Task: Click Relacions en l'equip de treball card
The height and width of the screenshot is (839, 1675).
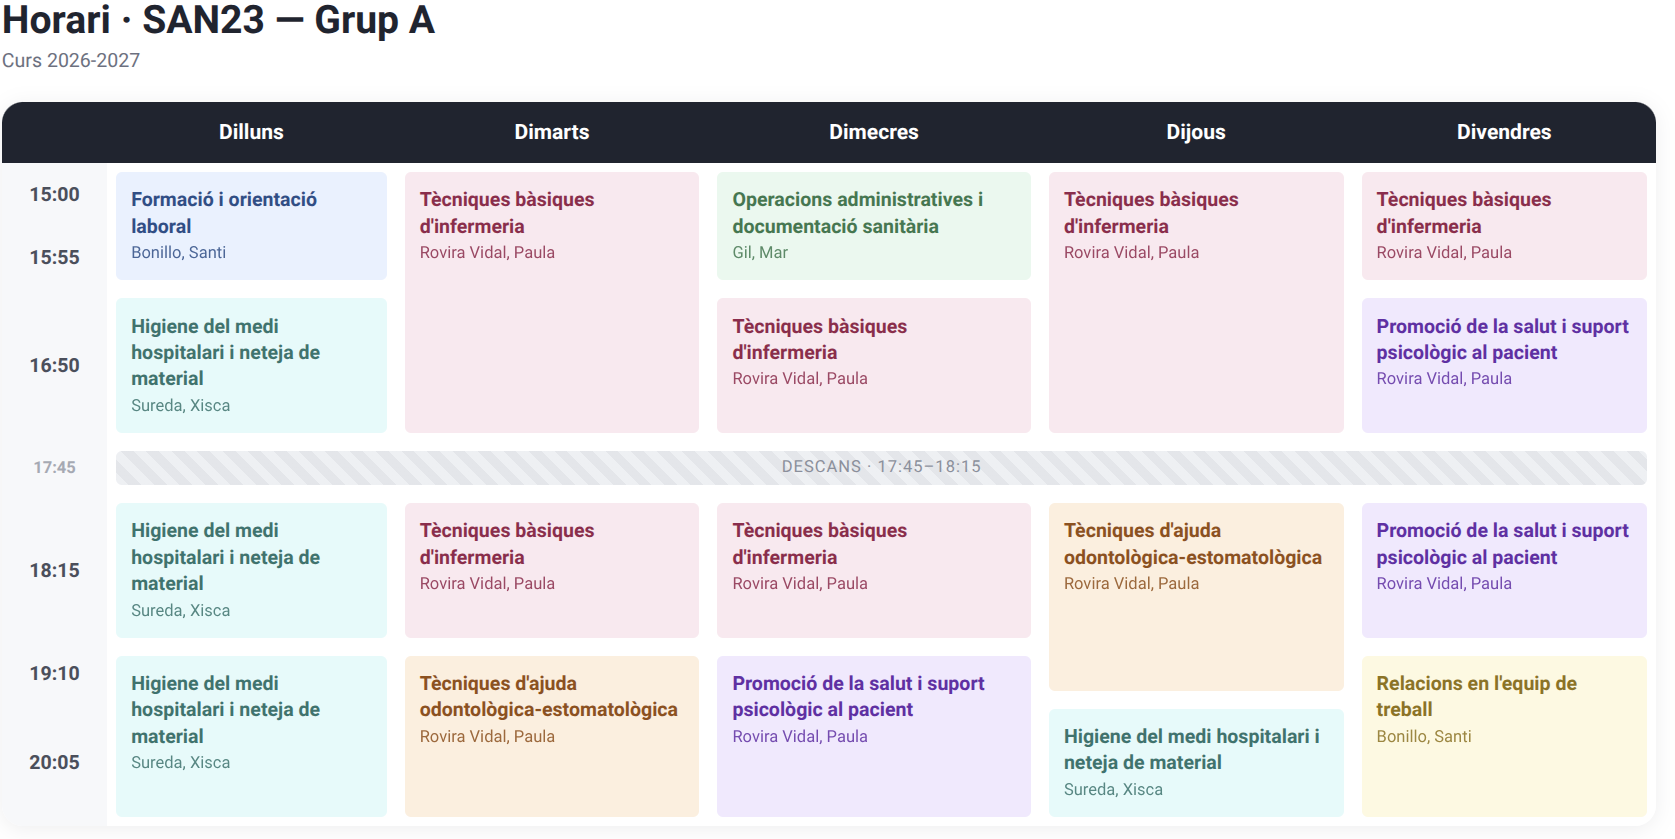Action: coord(1504,736)
